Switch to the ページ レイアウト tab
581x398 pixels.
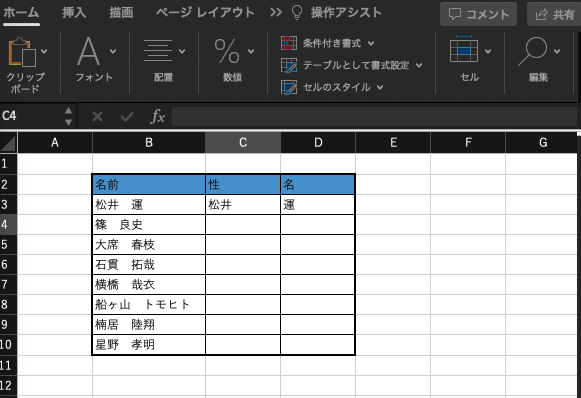(205, 13)
